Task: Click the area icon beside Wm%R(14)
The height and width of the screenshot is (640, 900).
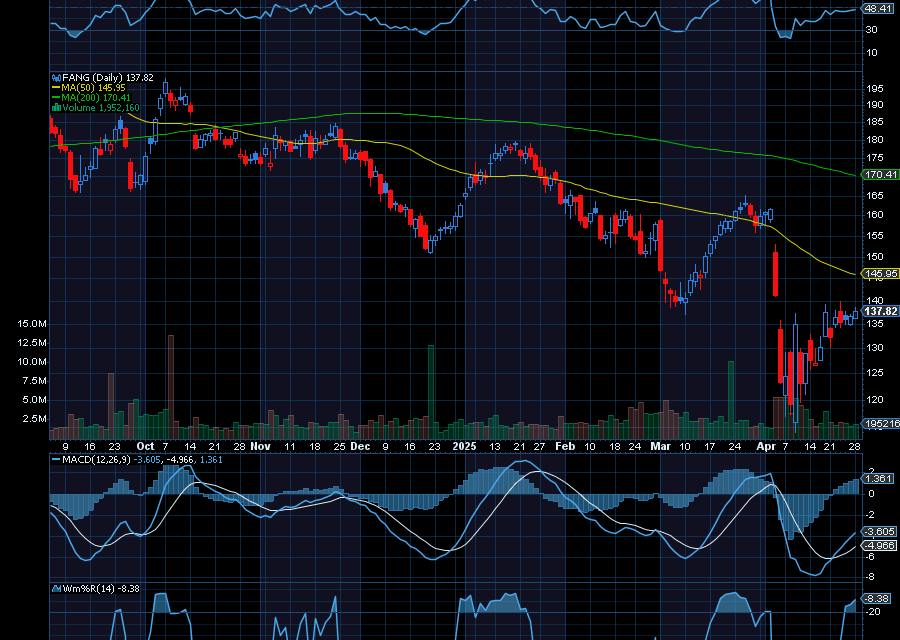Action: pos(56,589)
